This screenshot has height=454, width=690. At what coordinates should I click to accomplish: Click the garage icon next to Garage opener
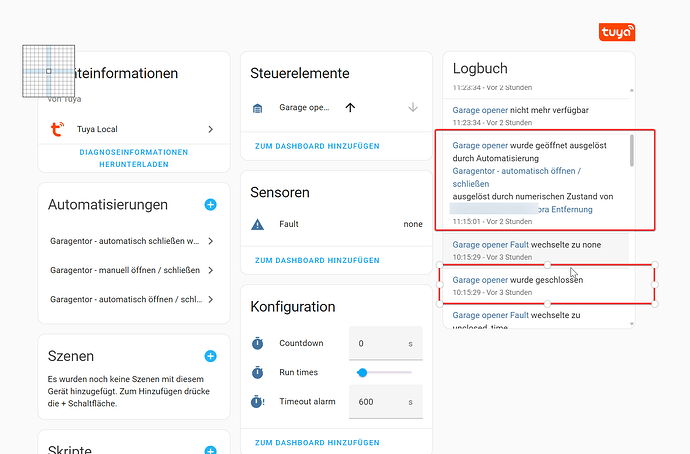coord(257,108)
